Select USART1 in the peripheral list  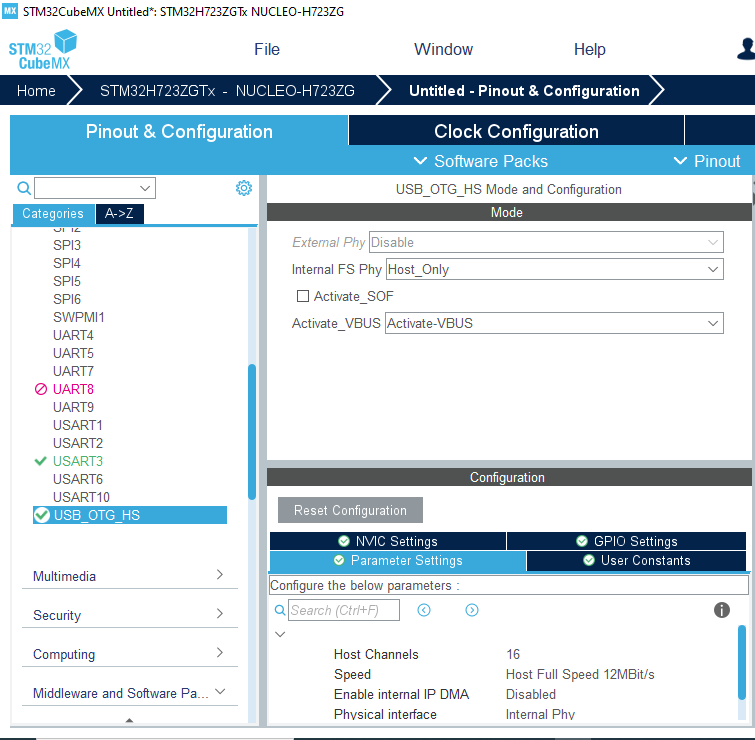(78, 425)
